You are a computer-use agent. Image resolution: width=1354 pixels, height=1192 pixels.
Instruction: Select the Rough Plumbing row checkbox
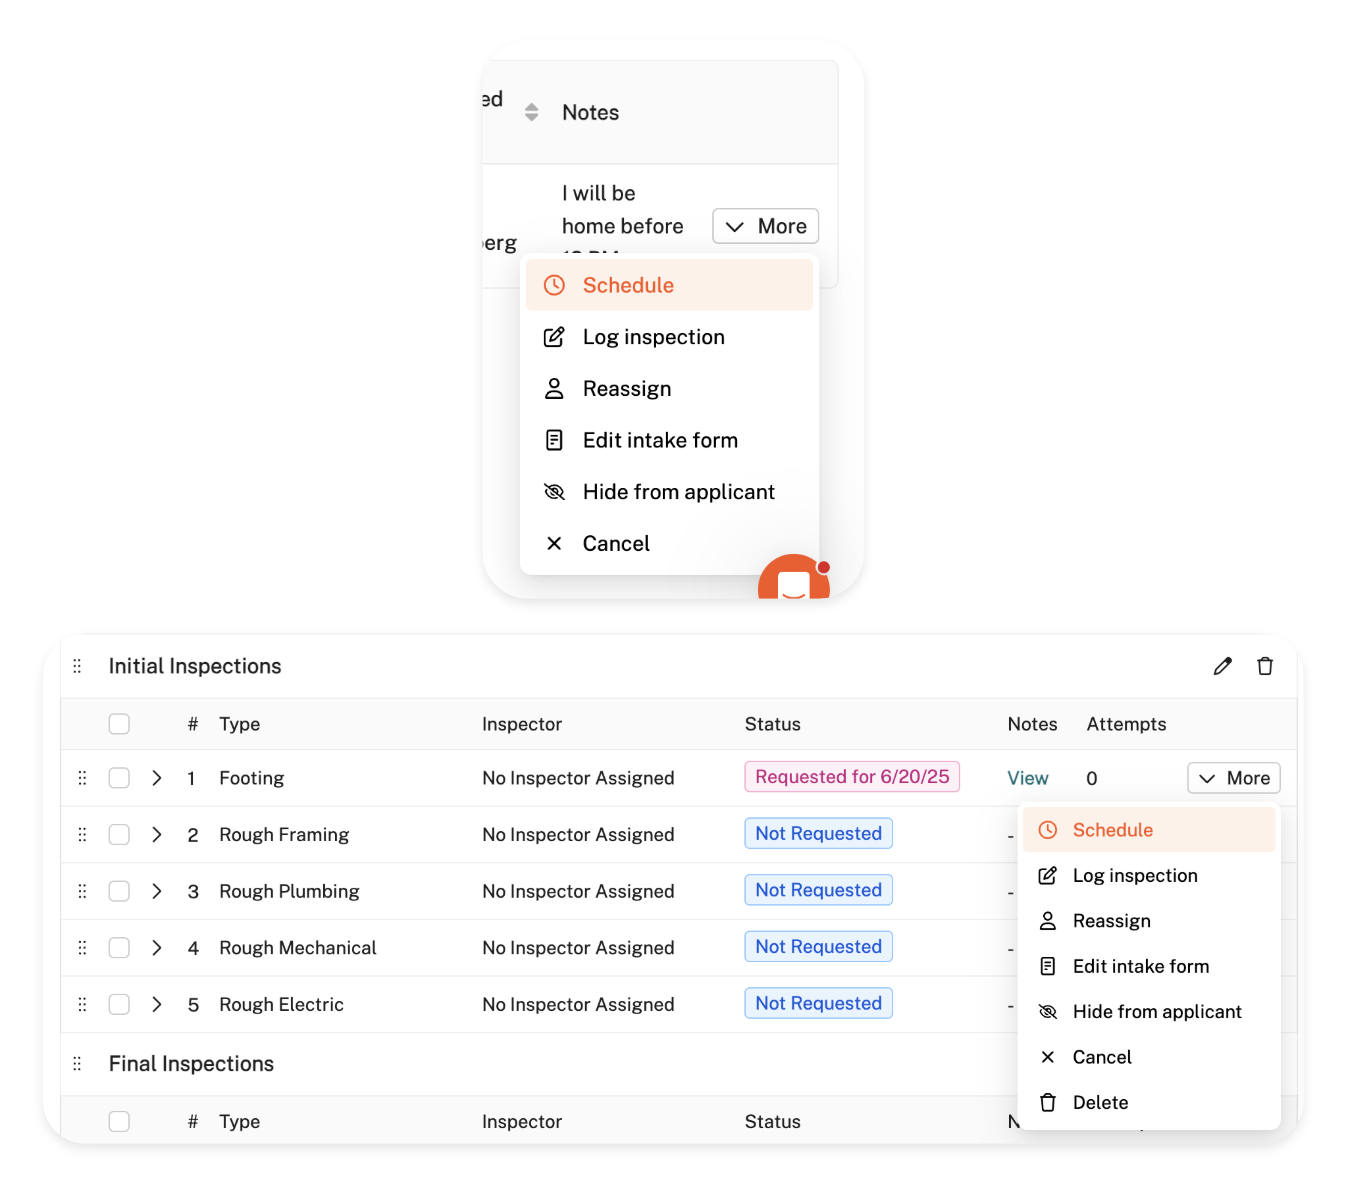coord(119,891)
